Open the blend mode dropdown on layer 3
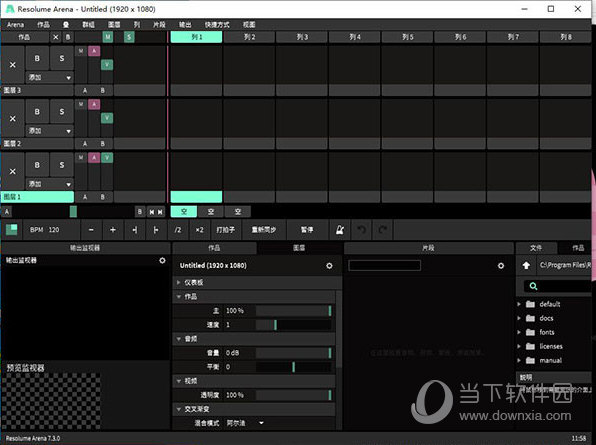Image resolution: width=596 pixels, height=445 pixels. [x=49, y=78]
